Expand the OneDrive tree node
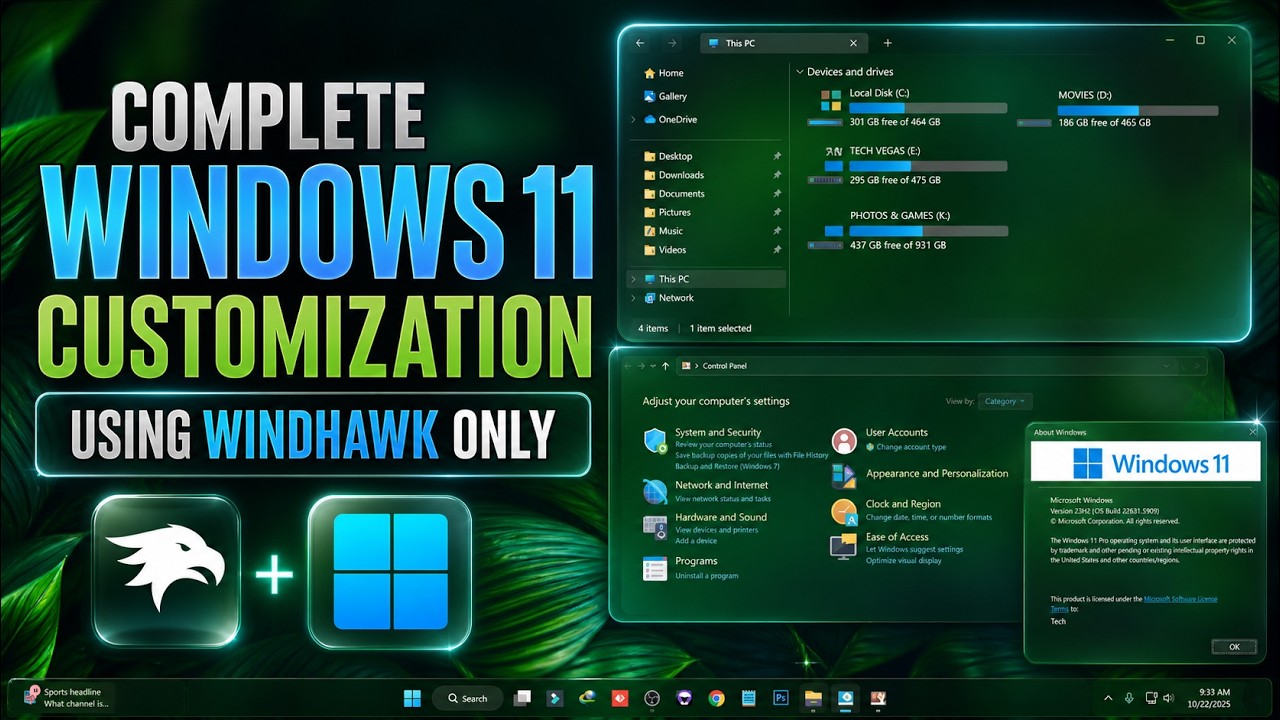This screenshot has width=1280, height=720. (633, 119)
